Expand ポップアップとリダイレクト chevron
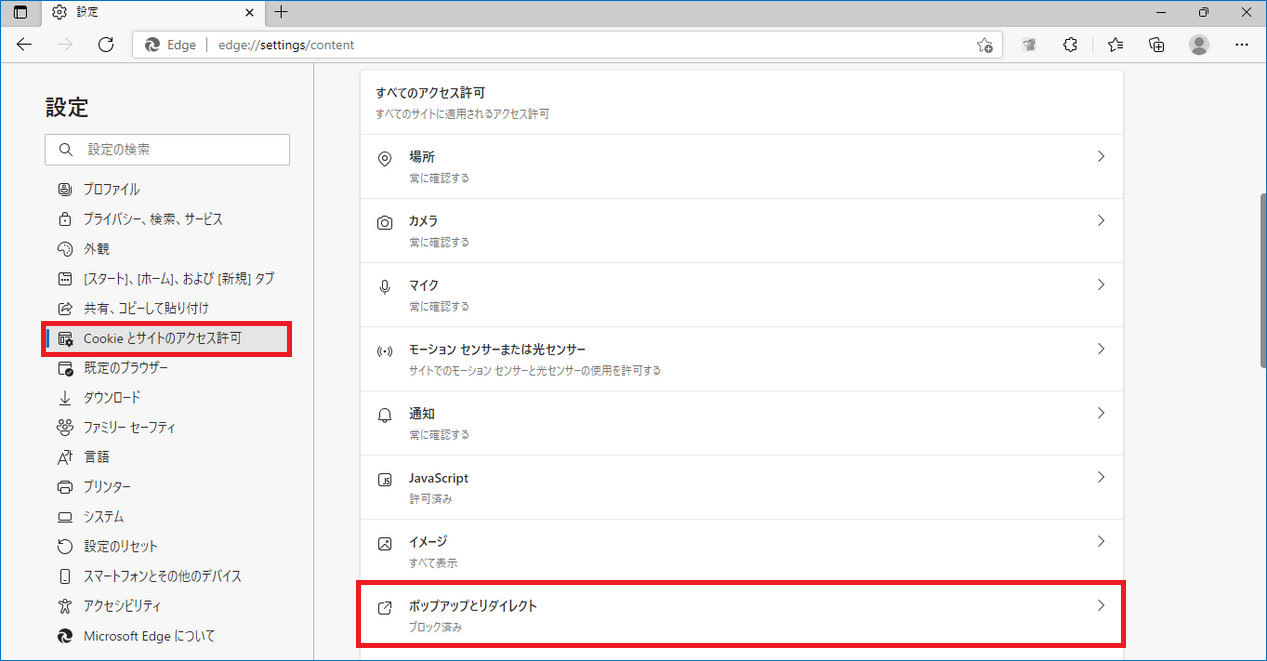 point(1101,606)
